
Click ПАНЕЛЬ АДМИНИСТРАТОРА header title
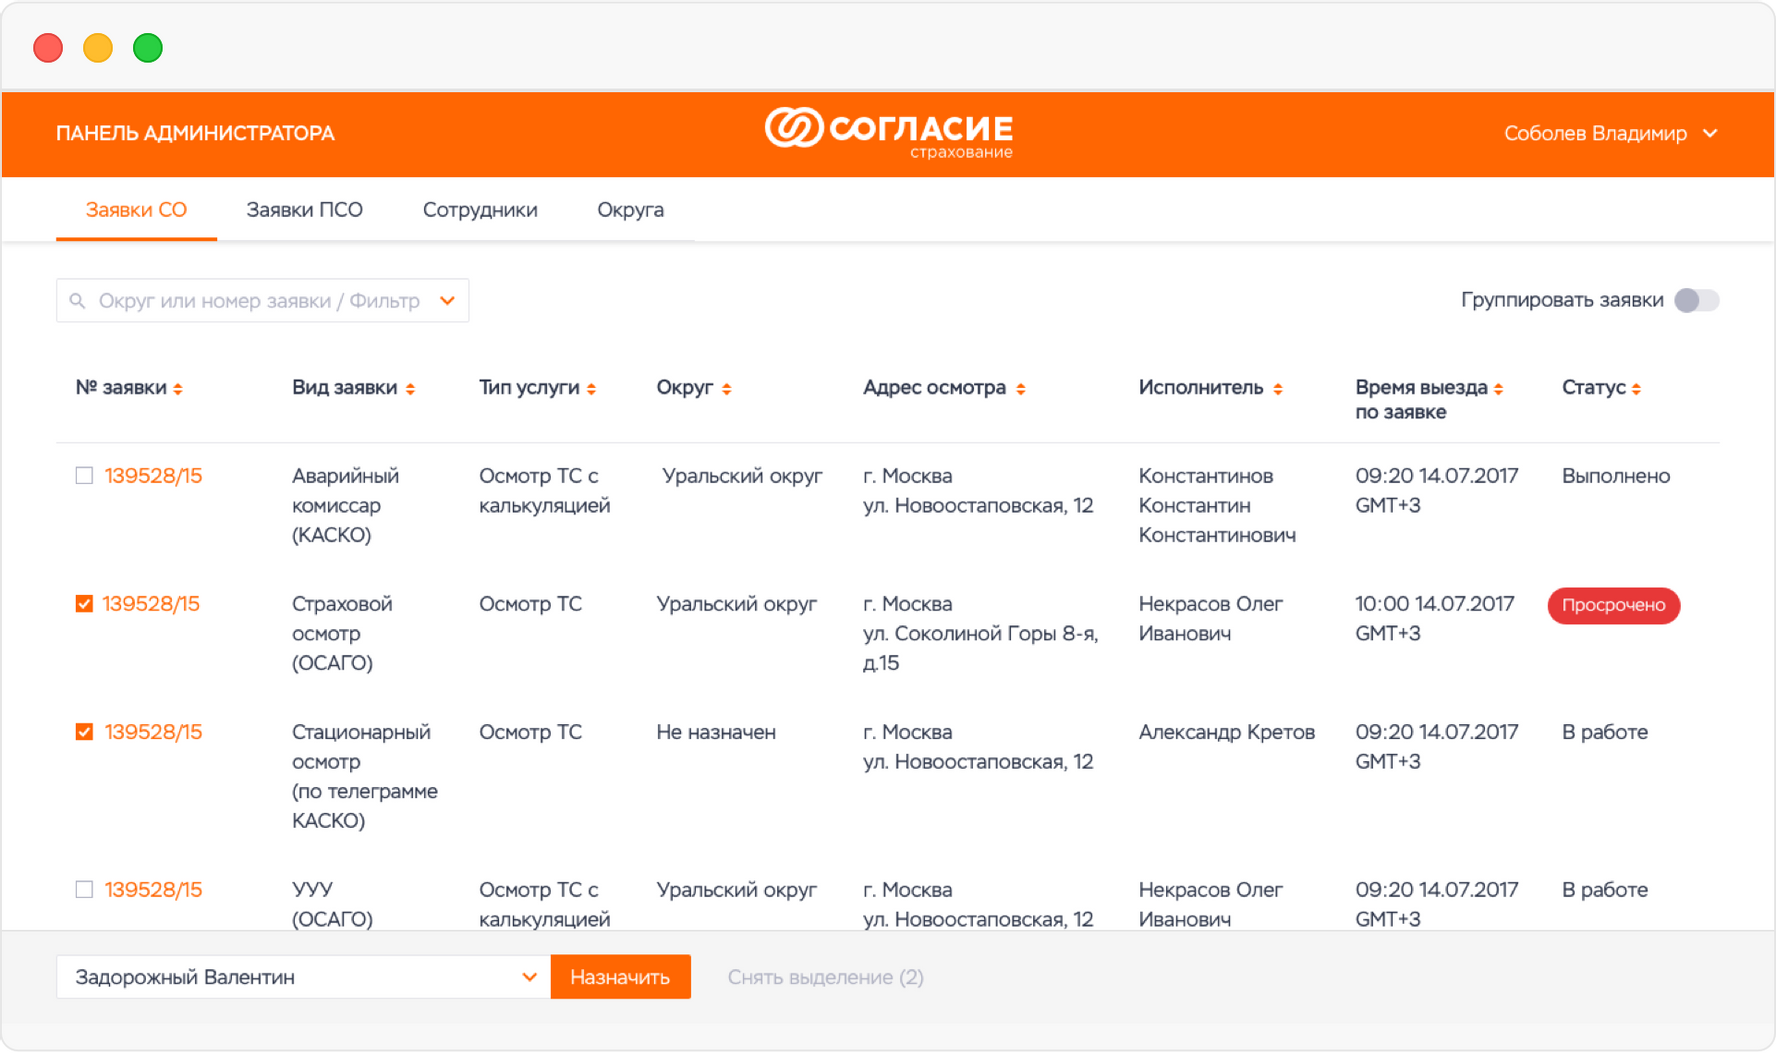click(x=195, y=133)
